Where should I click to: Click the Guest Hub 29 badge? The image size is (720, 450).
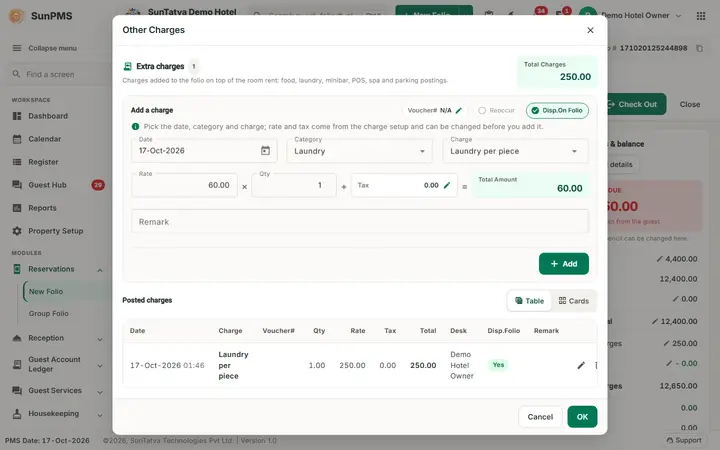[x=98, y=185]
